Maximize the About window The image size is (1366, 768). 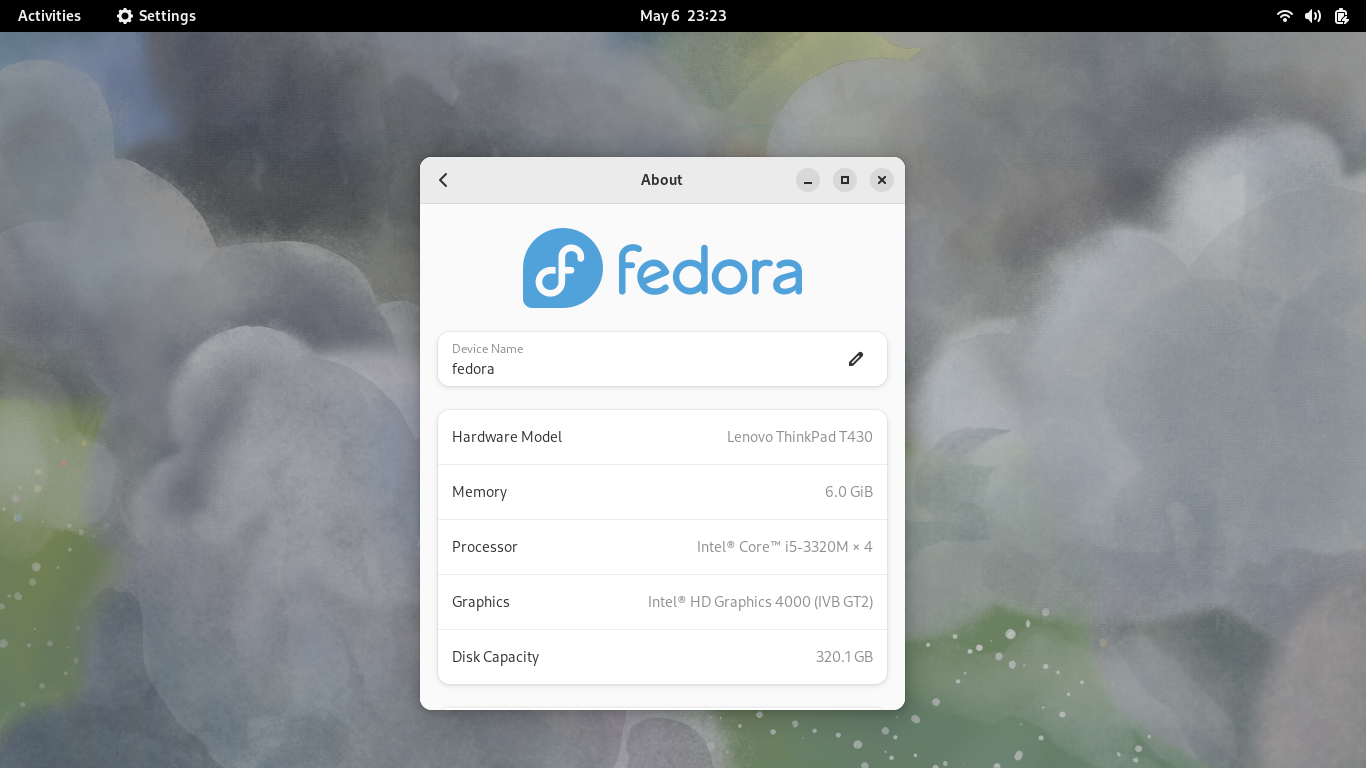point(845,180)
